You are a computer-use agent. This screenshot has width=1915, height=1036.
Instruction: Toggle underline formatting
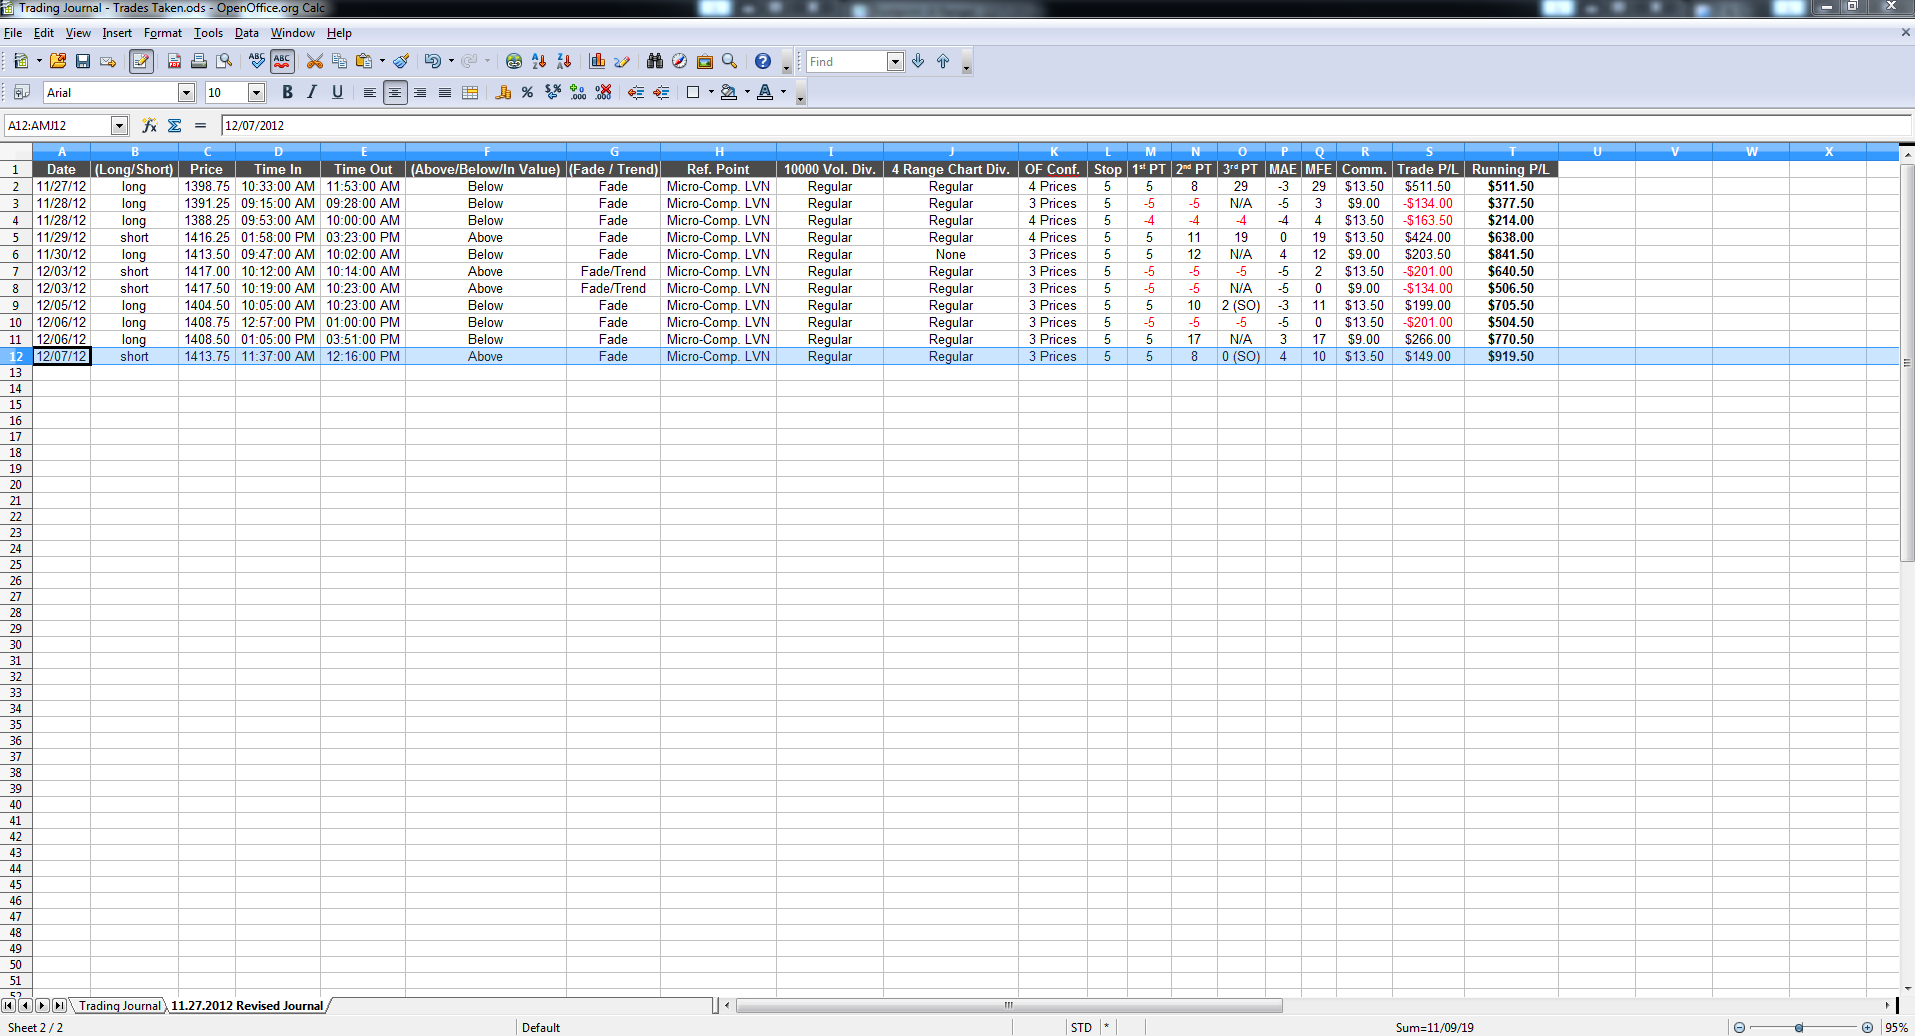click(x=337, y=92)
